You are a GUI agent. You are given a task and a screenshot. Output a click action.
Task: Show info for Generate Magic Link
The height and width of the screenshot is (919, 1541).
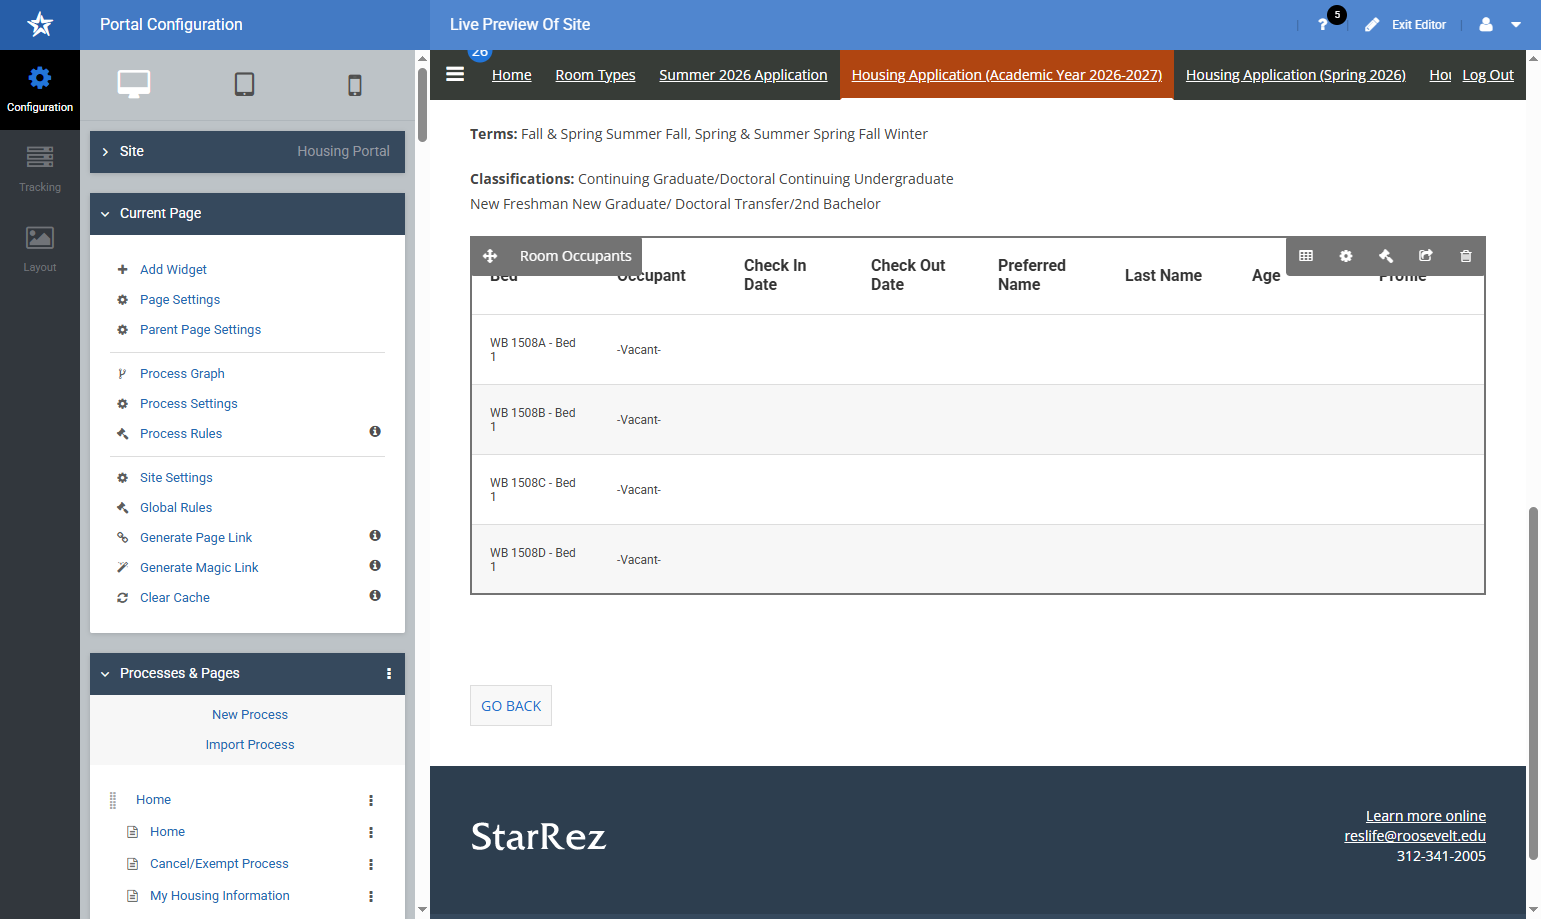click(x=375, y=566)
